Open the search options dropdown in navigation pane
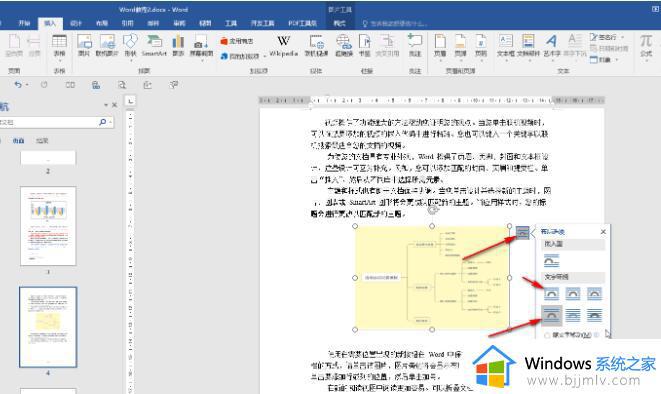This screenshot has width=661, height=394. [x=110, y=122]
